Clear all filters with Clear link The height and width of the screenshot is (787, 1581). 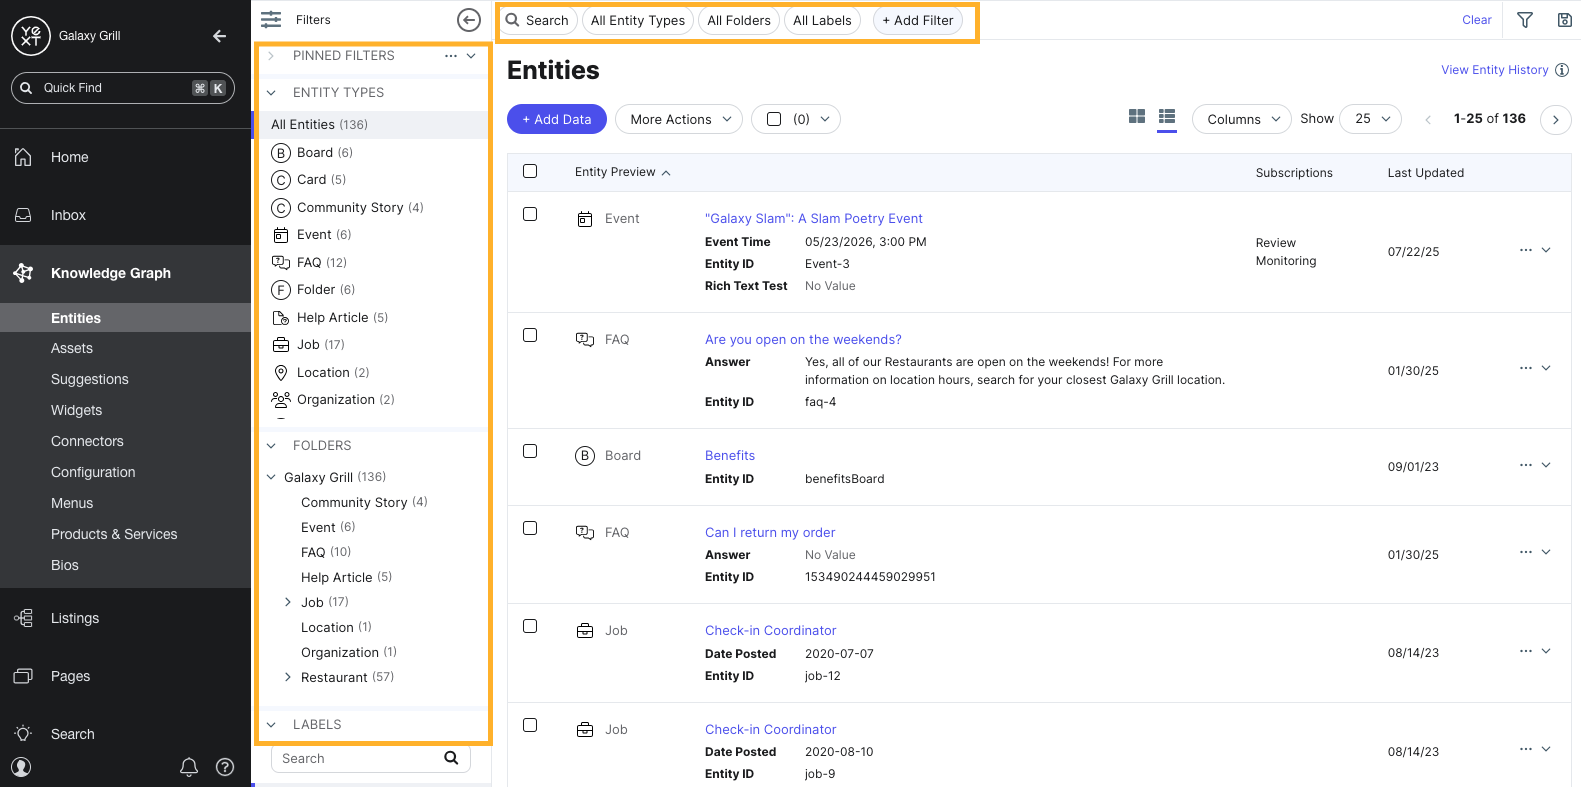coord(1476,20)
